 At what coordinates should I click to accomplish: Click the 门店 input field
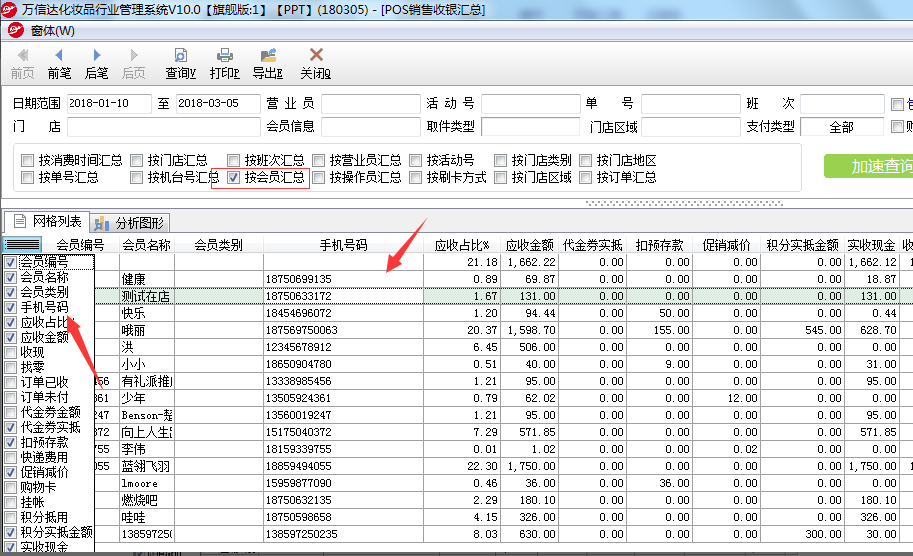point(164,127)
